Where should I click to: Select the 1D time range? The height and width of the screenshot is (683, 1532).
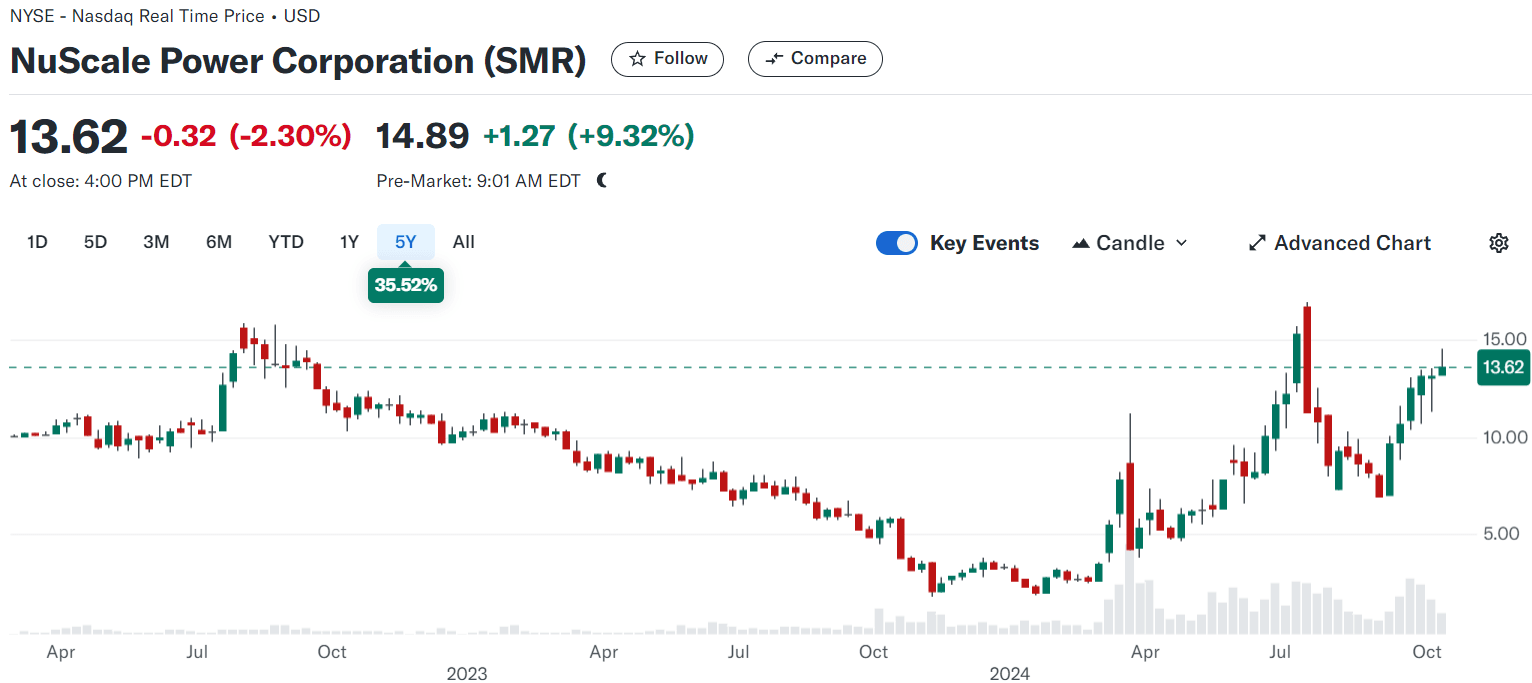(37, 242)
